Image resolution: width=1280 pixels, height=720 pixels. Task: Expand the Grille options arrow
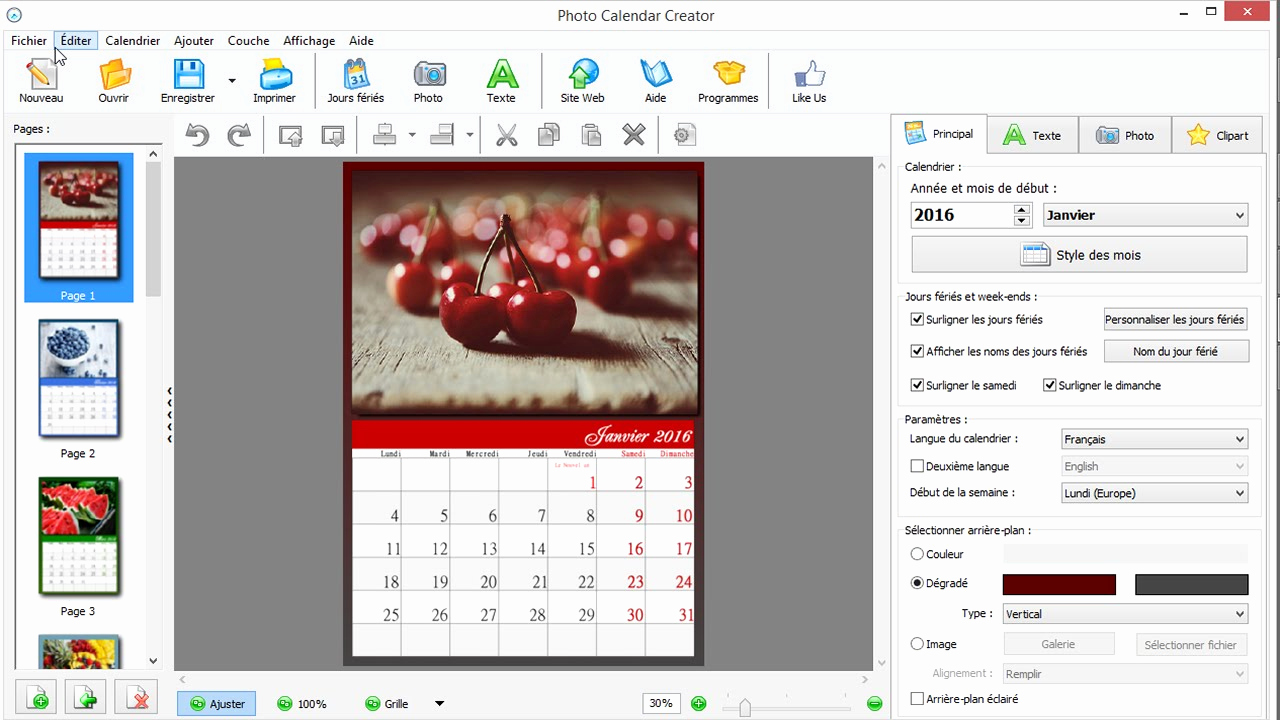click(x=439, y=704)
